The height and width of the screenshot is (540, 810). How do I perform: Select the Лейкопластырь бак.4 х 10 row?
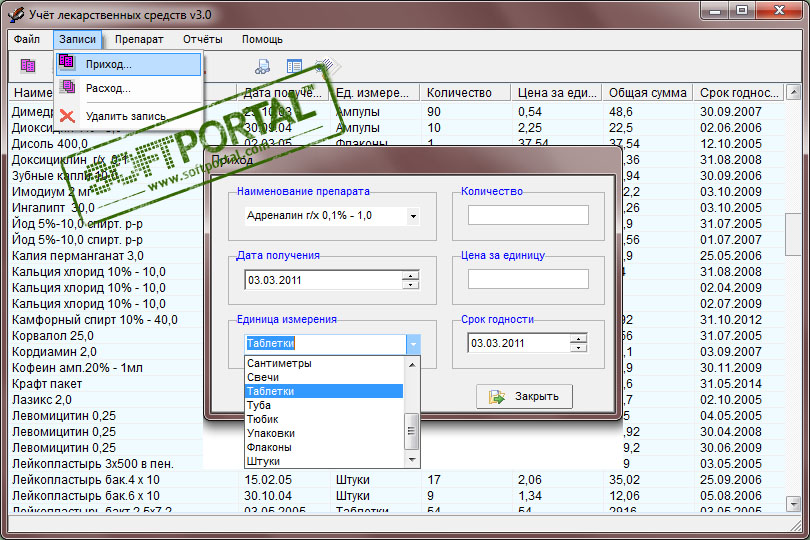(x=396, y=480)
